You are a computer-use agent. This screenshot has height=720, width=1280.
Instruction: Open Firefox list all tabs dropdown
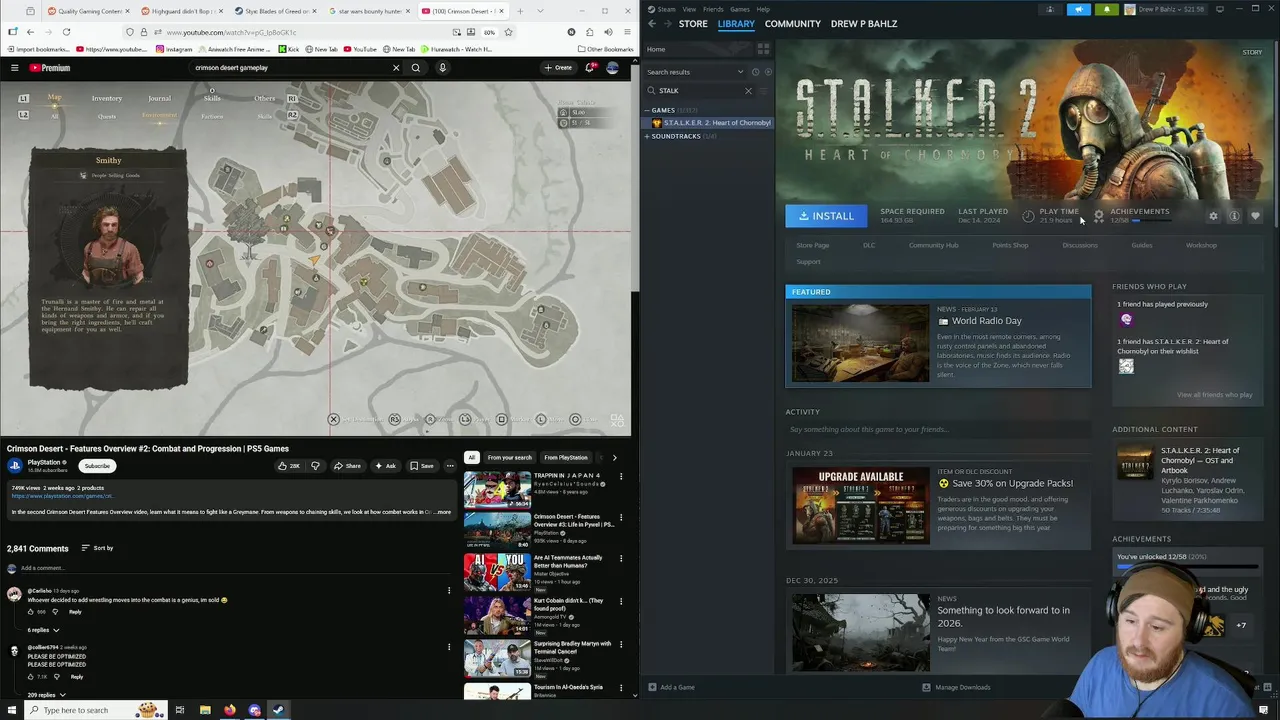coord(541,11)
